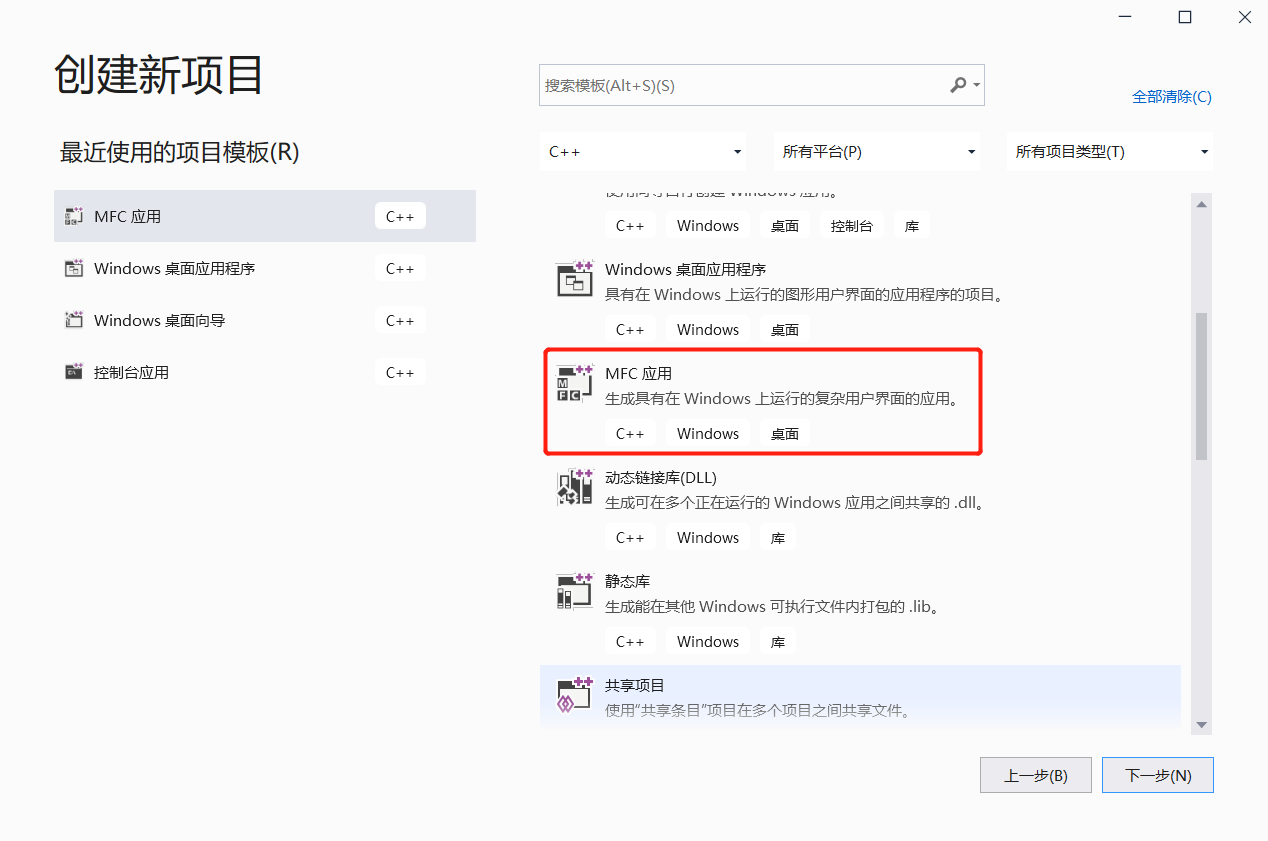Click template list scrollbar thumb
Viewport: 1268px width, 841px height.
click(1202, 386)
